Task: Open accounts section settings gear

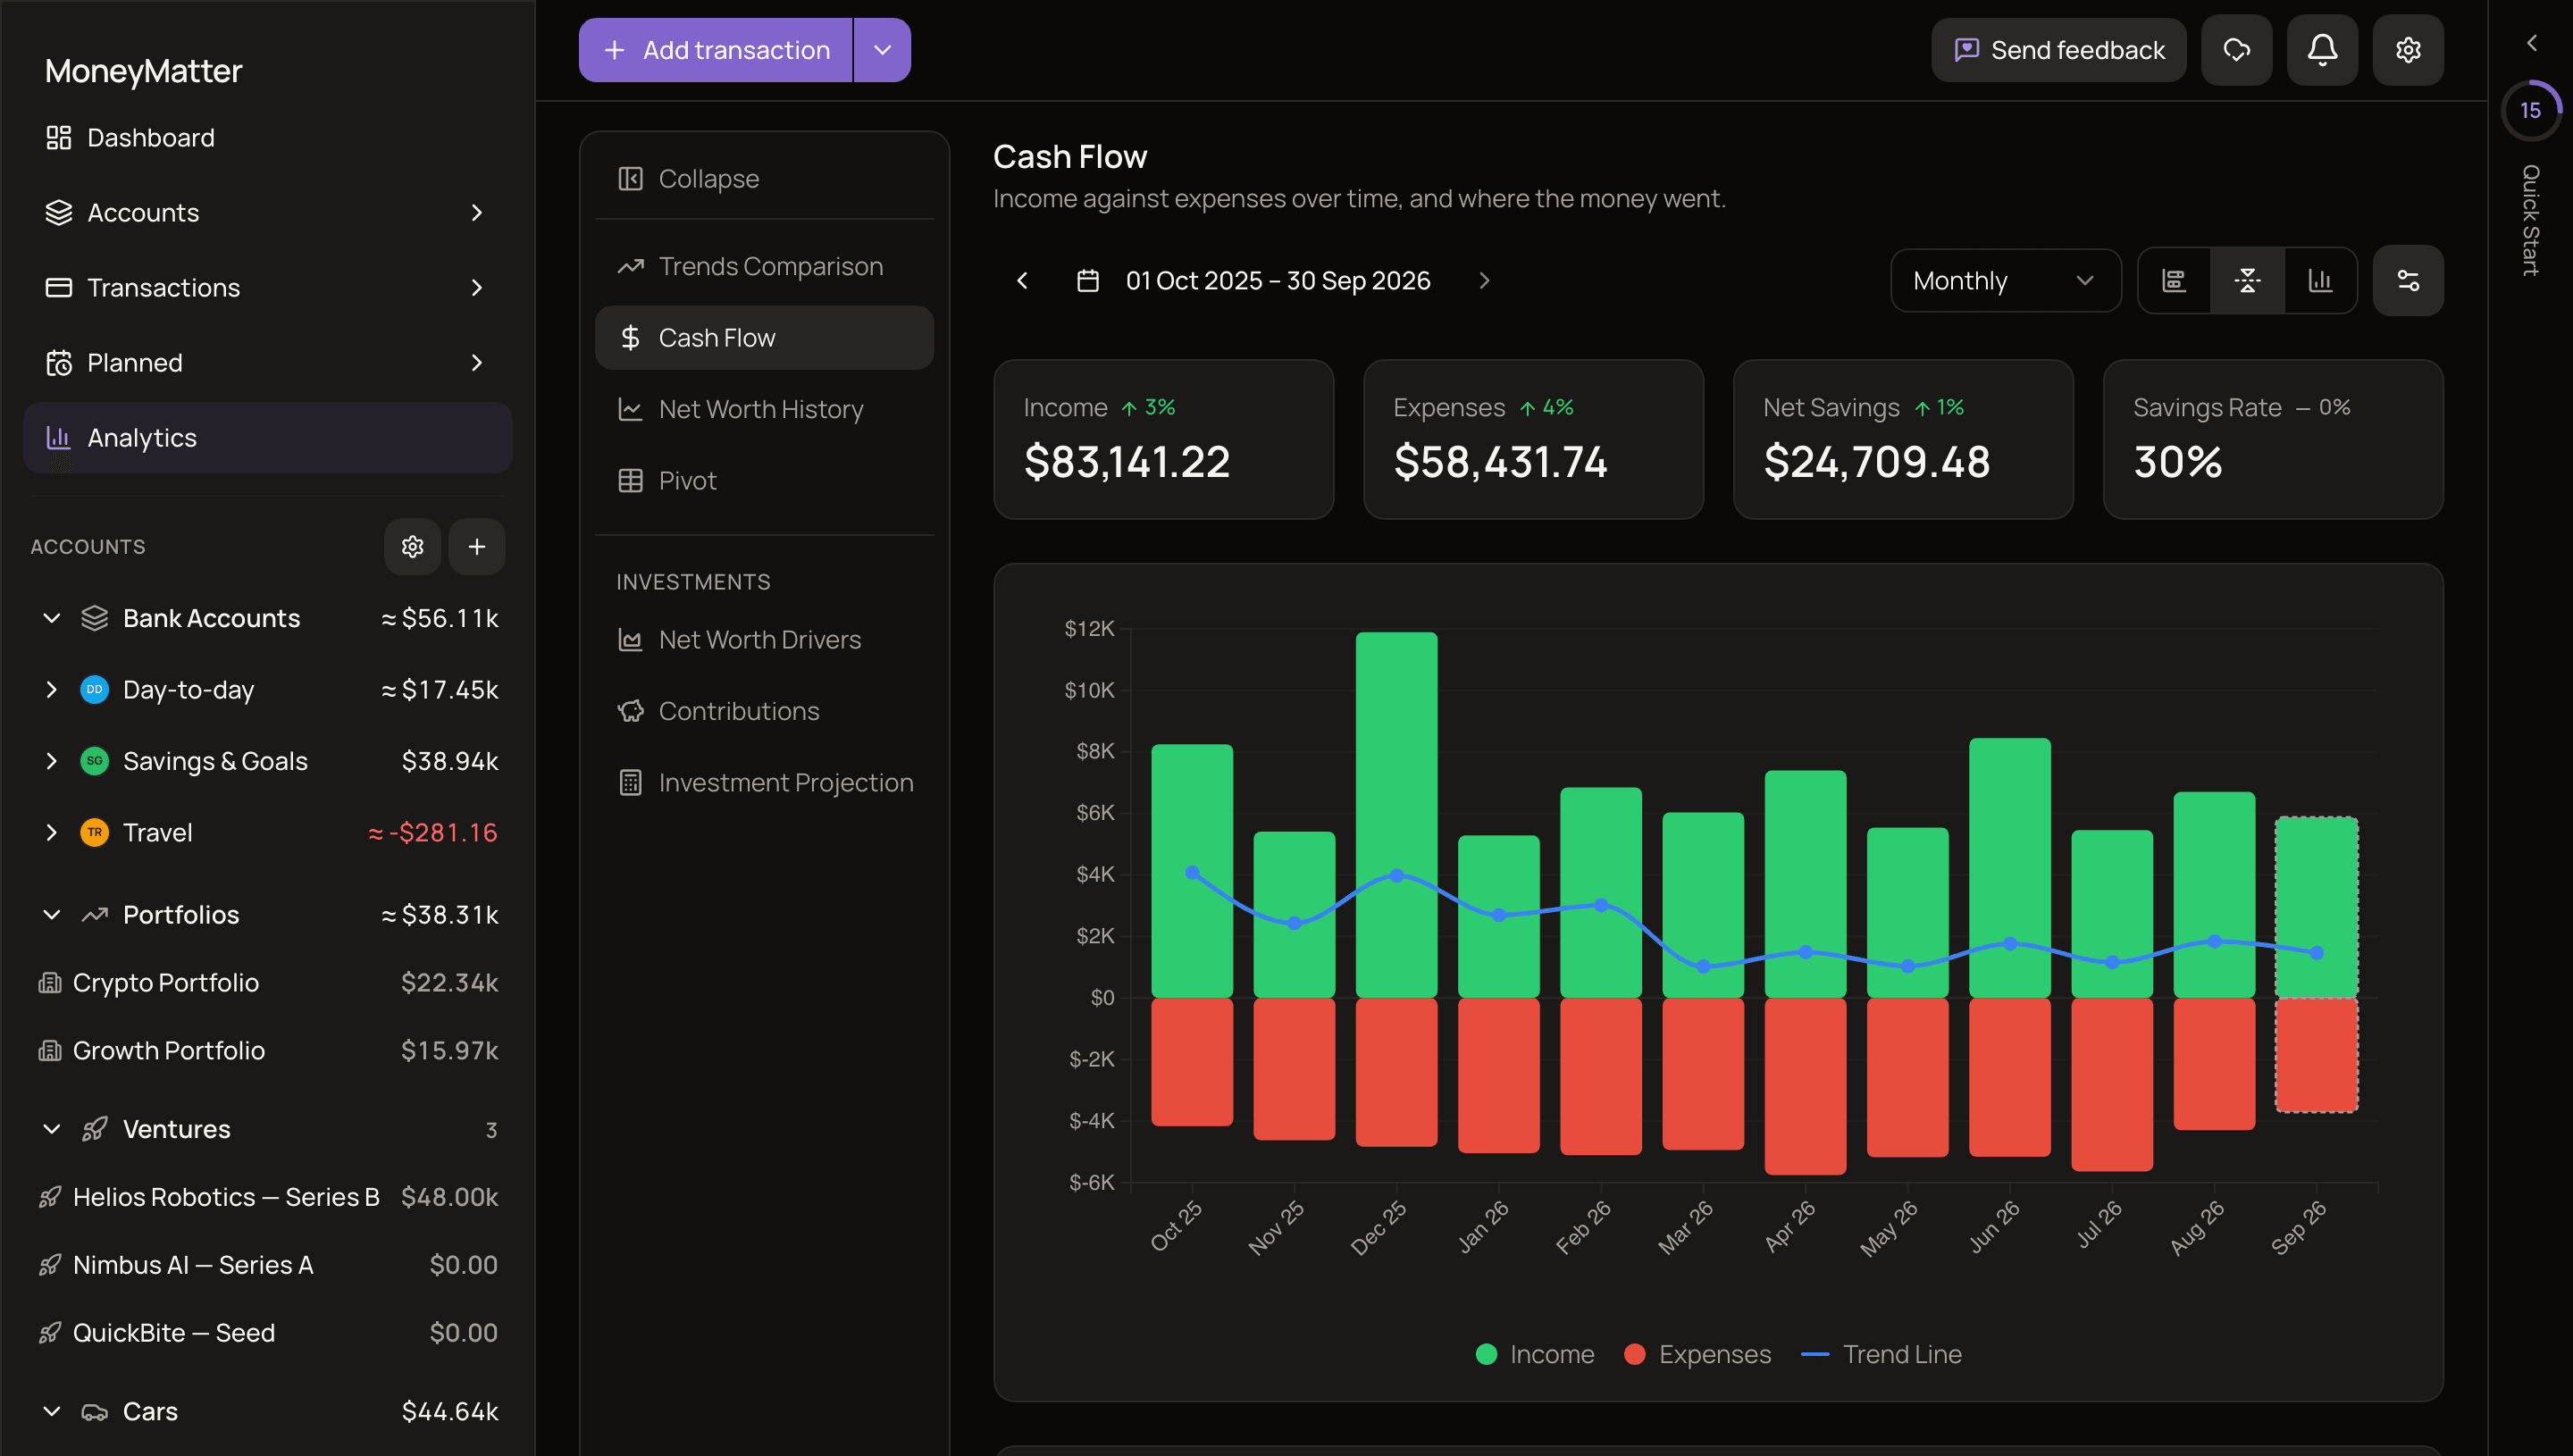Action: 412,546
